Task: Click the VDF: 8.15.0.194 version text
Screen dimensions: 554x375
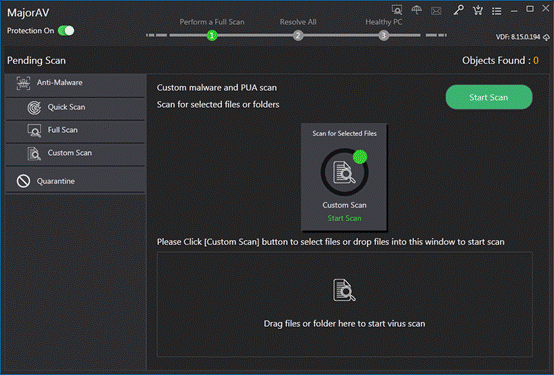Action: 518,37
